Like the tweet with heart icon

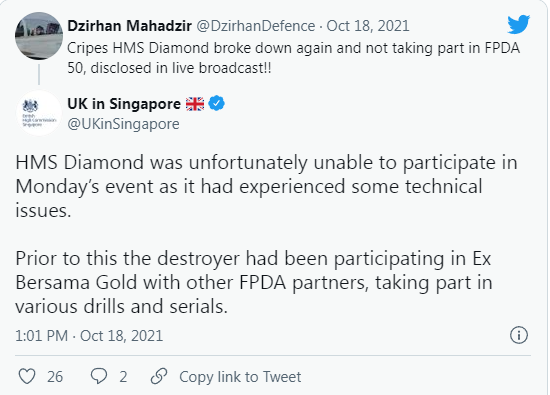[27, 377]
